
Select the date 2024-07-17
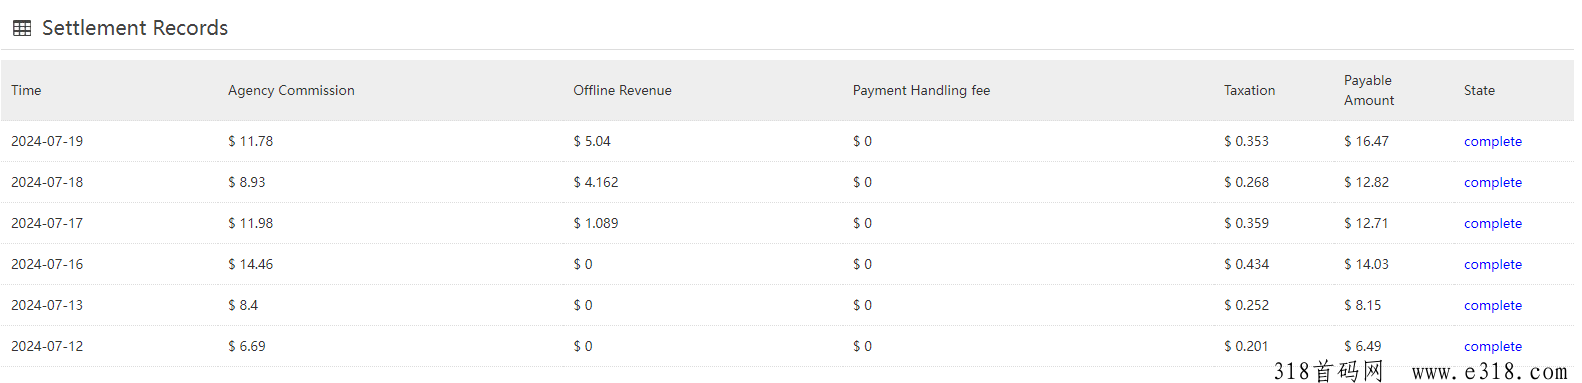click(47, 223)
